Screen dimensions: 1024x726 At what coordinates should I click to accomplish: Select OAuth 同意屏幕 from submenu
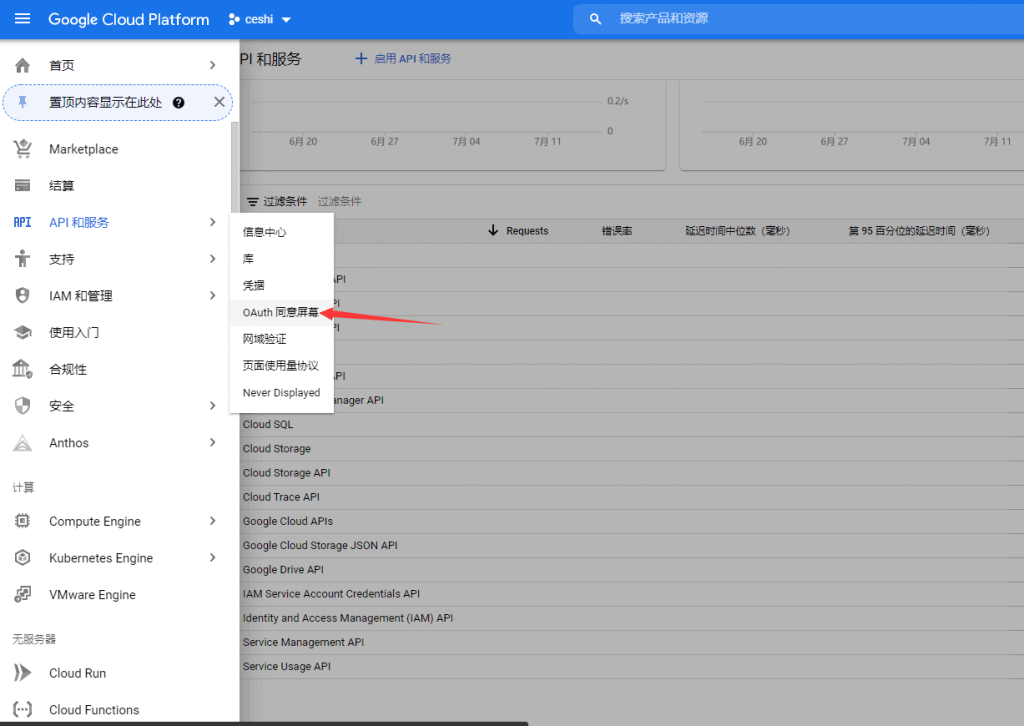pos(280,312)
